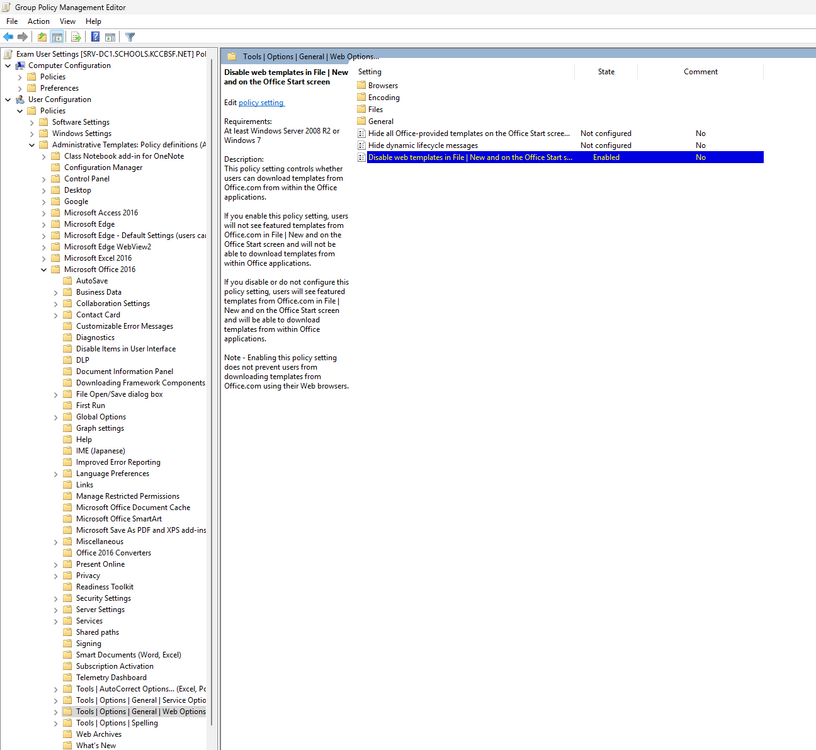Click the Encoding folder icon
816x750 pixels.
click(x=362, y=97)
